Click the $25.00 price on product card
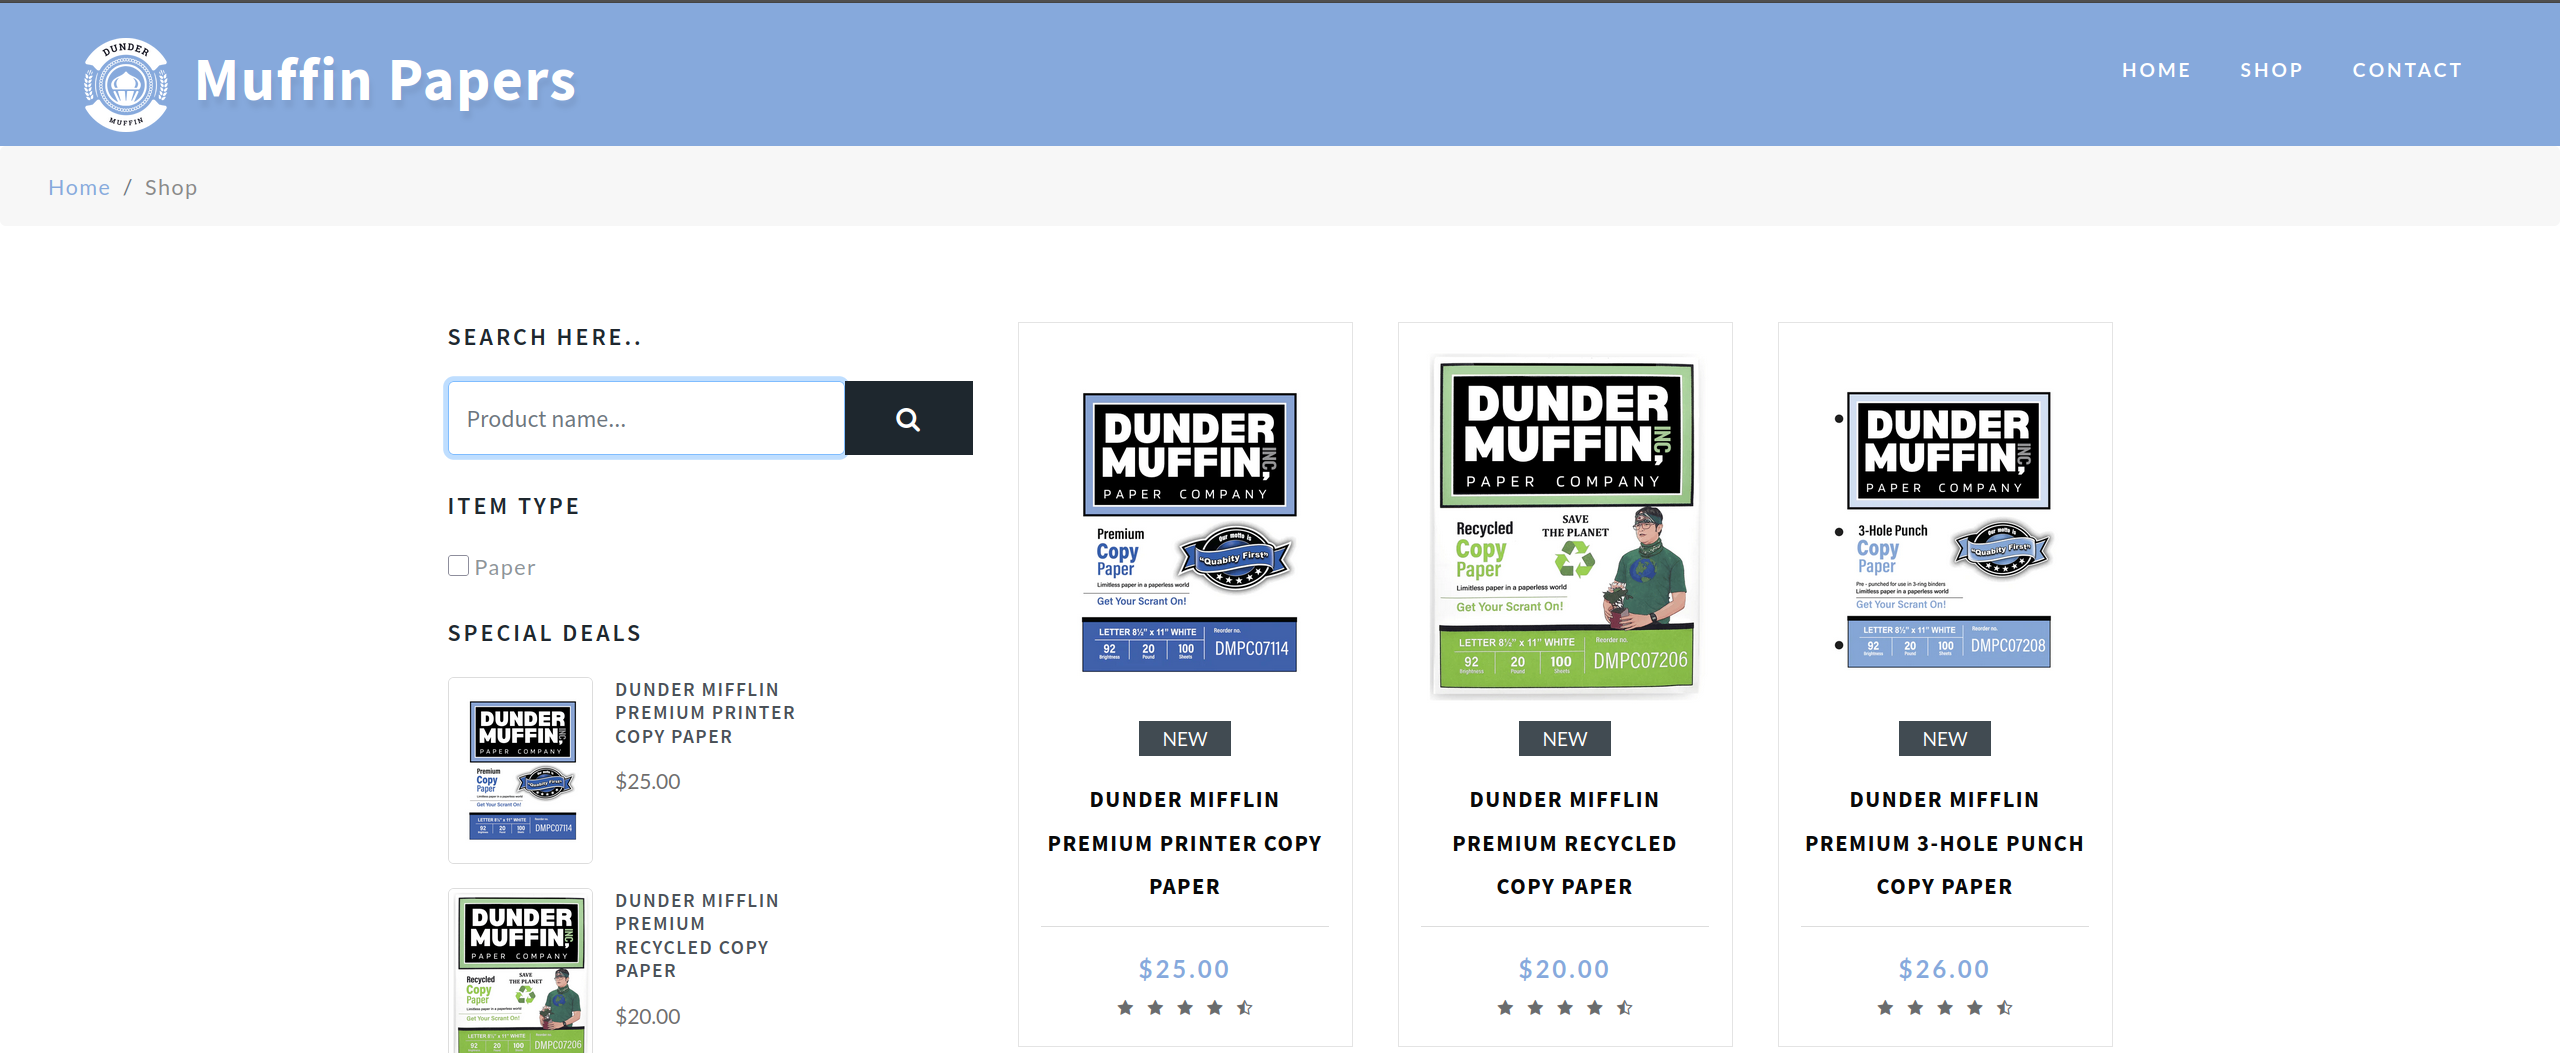 coord(1185,969)
